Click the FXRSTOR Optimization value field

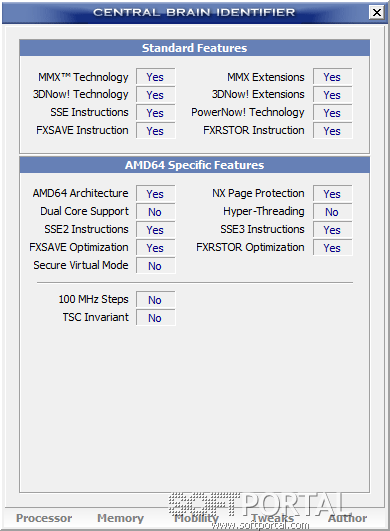pos(332,248)
